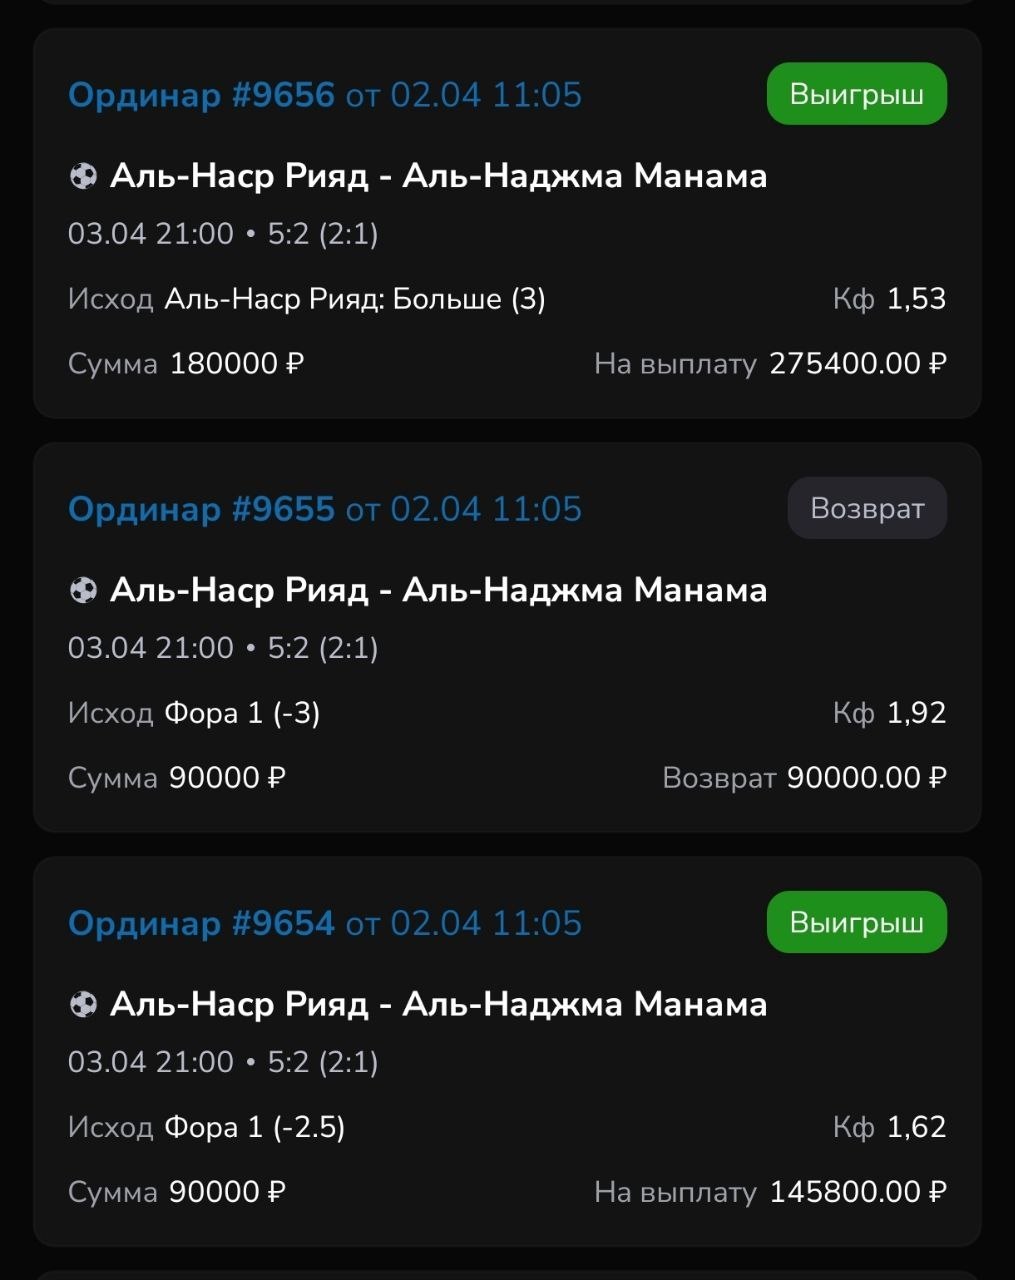The width and height of the screenshot is (1015, 1280).
Task: Click the odds value 1,92
Action: [916, 713]
